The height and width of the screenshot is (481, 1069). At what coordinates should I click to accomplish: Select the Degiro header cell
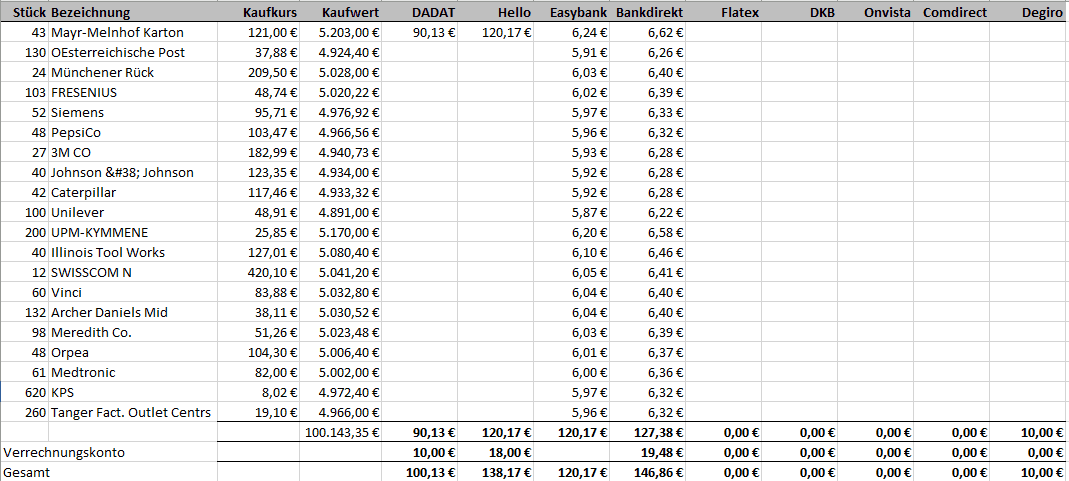point(1029,12)
